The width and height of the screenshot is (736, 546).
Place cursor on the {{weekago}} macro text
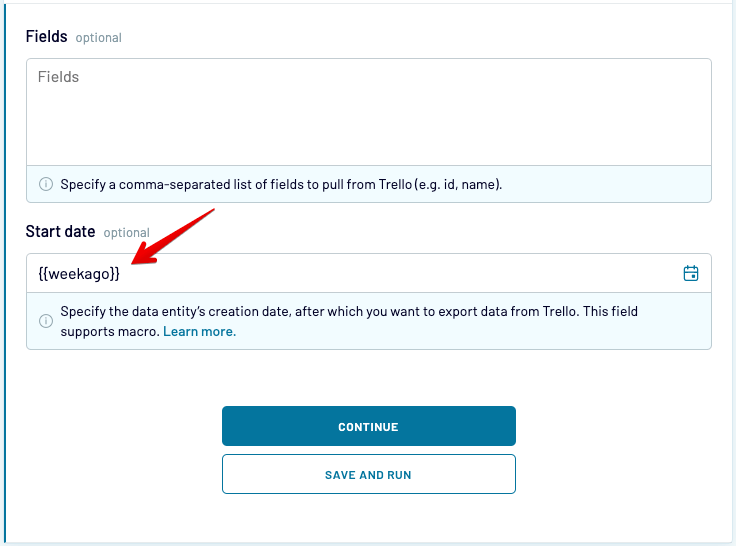pos(79,274)
